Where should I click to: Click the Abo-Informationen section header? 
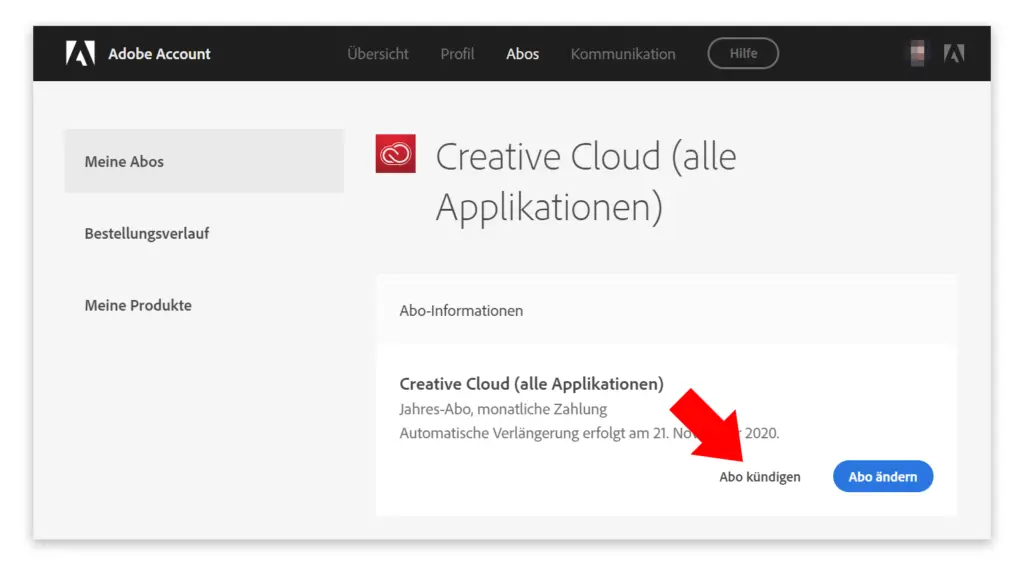(461, 311)
